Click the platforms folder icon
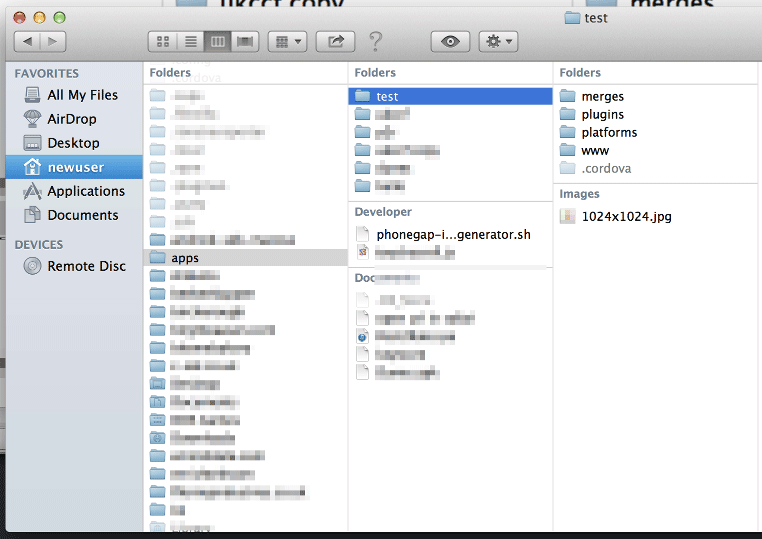Viewport: 762px width, 539px height. pos(567,131)
